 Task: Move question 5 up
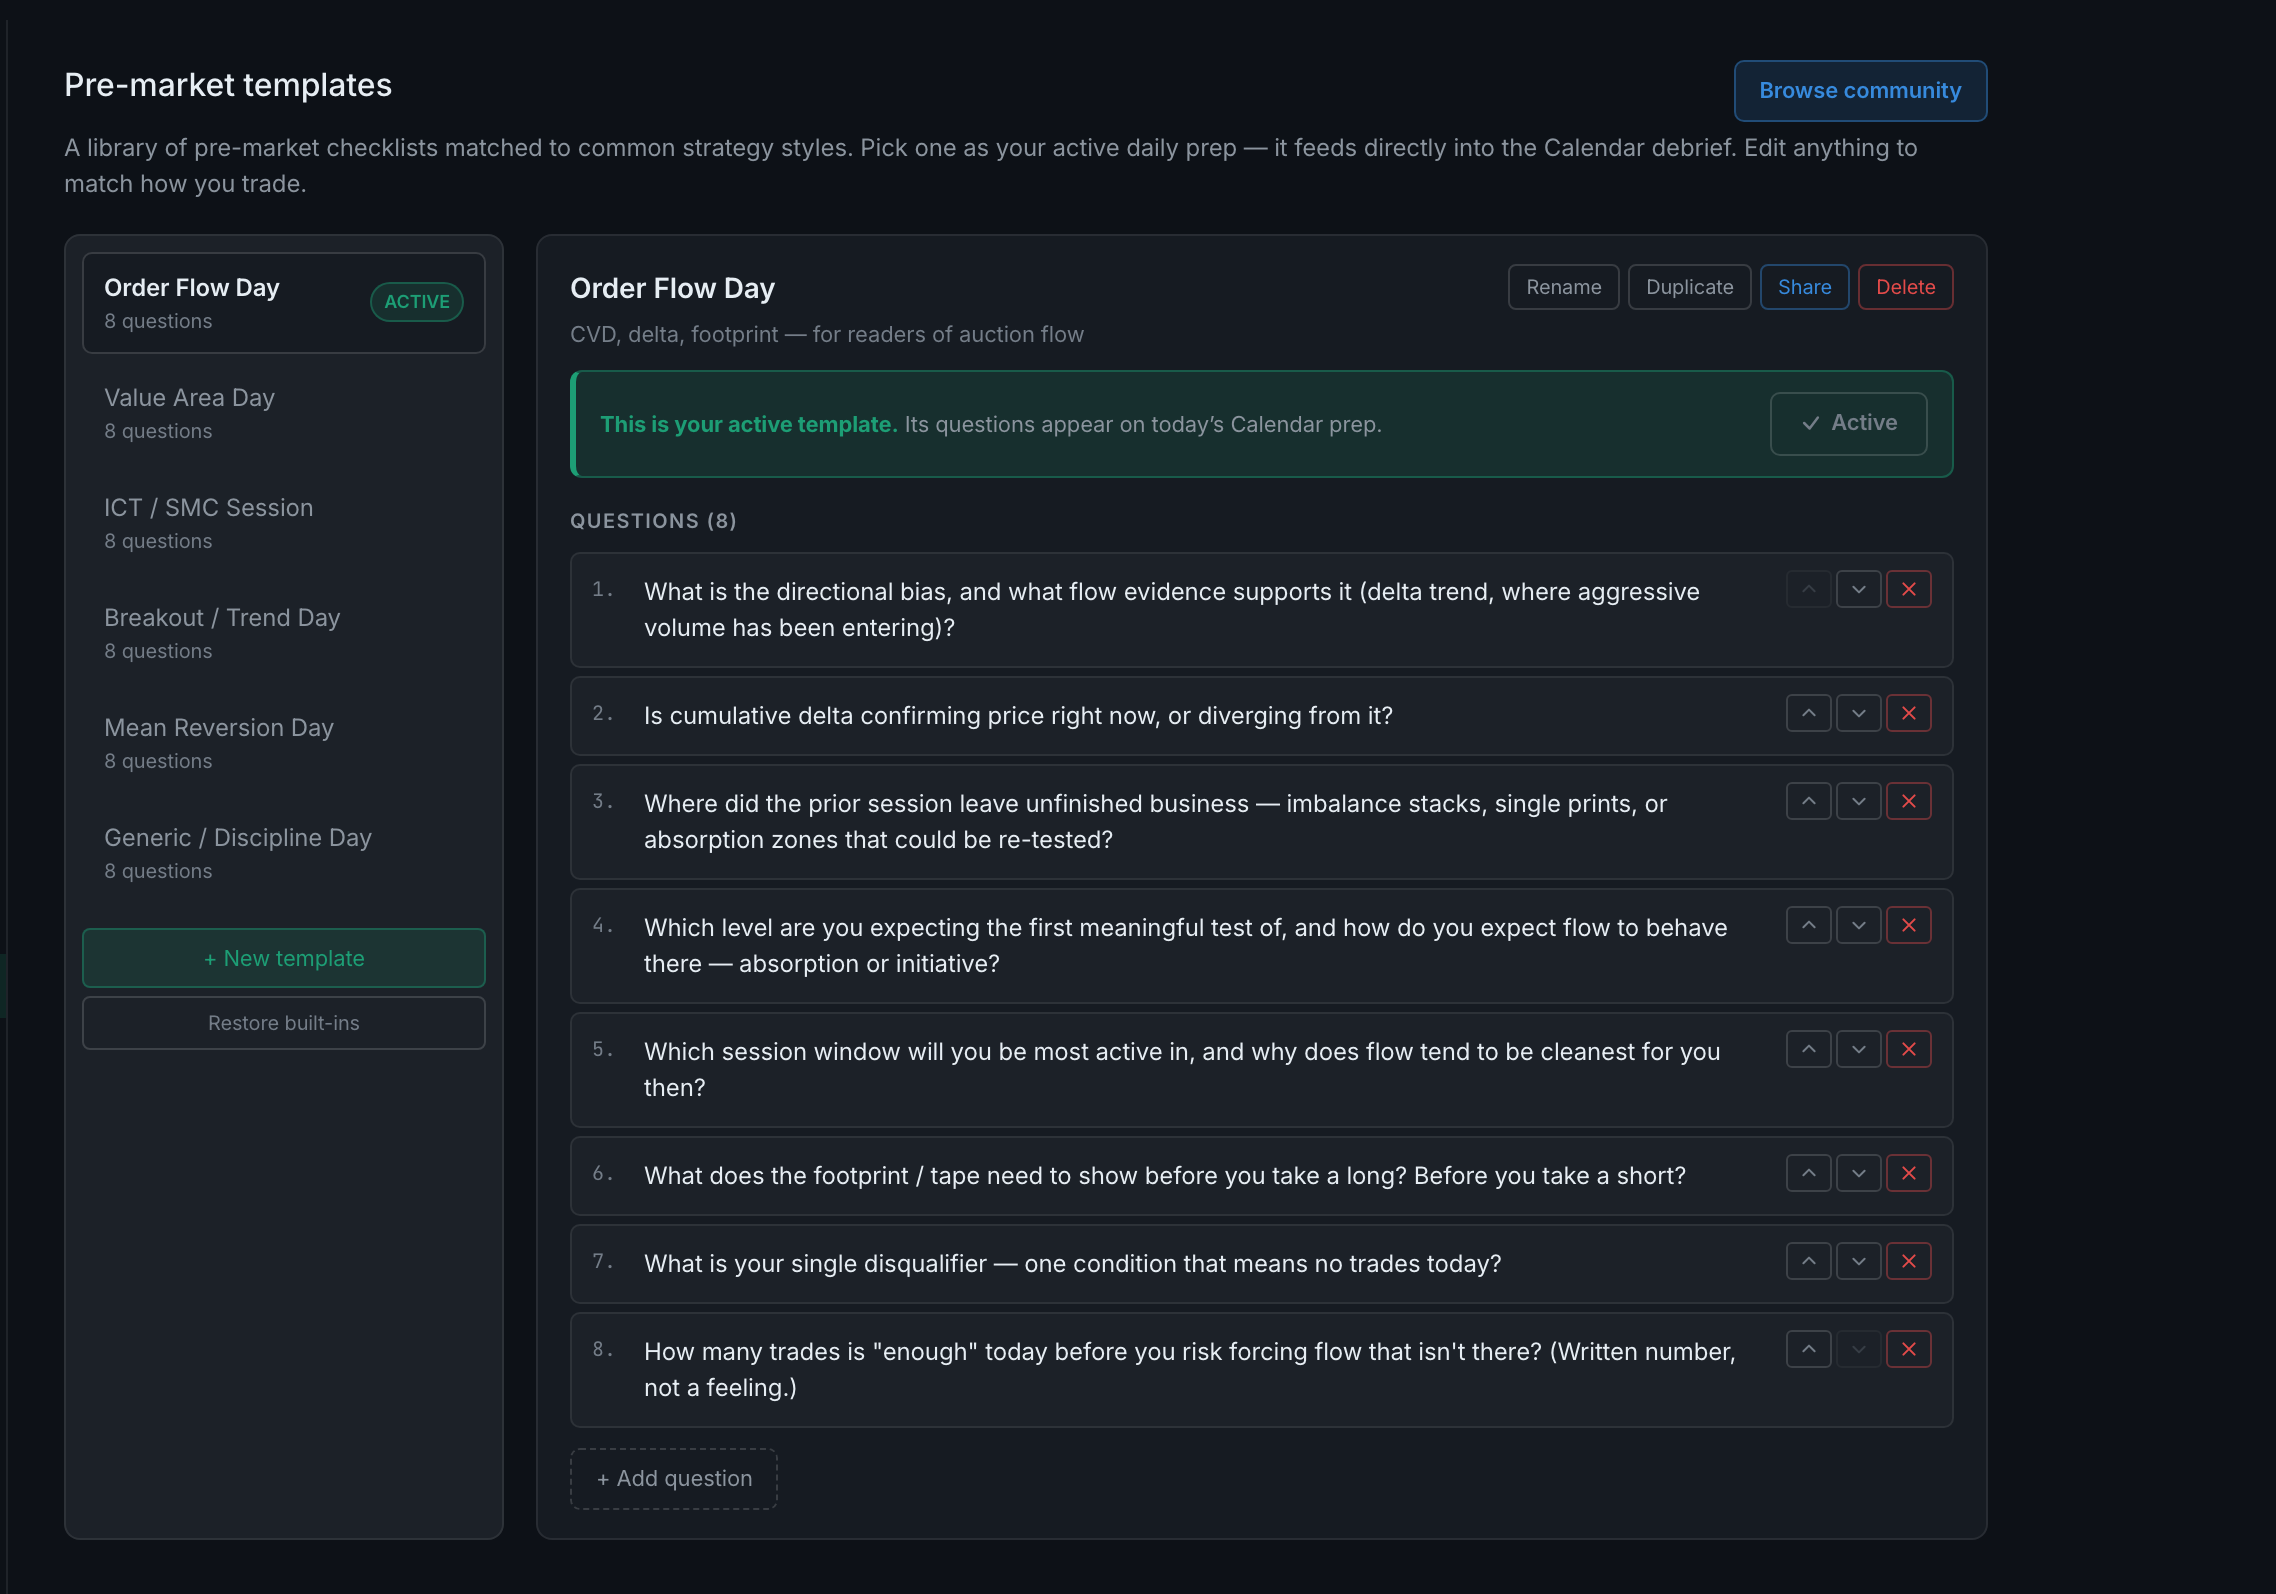(x=1808, y=1049)
